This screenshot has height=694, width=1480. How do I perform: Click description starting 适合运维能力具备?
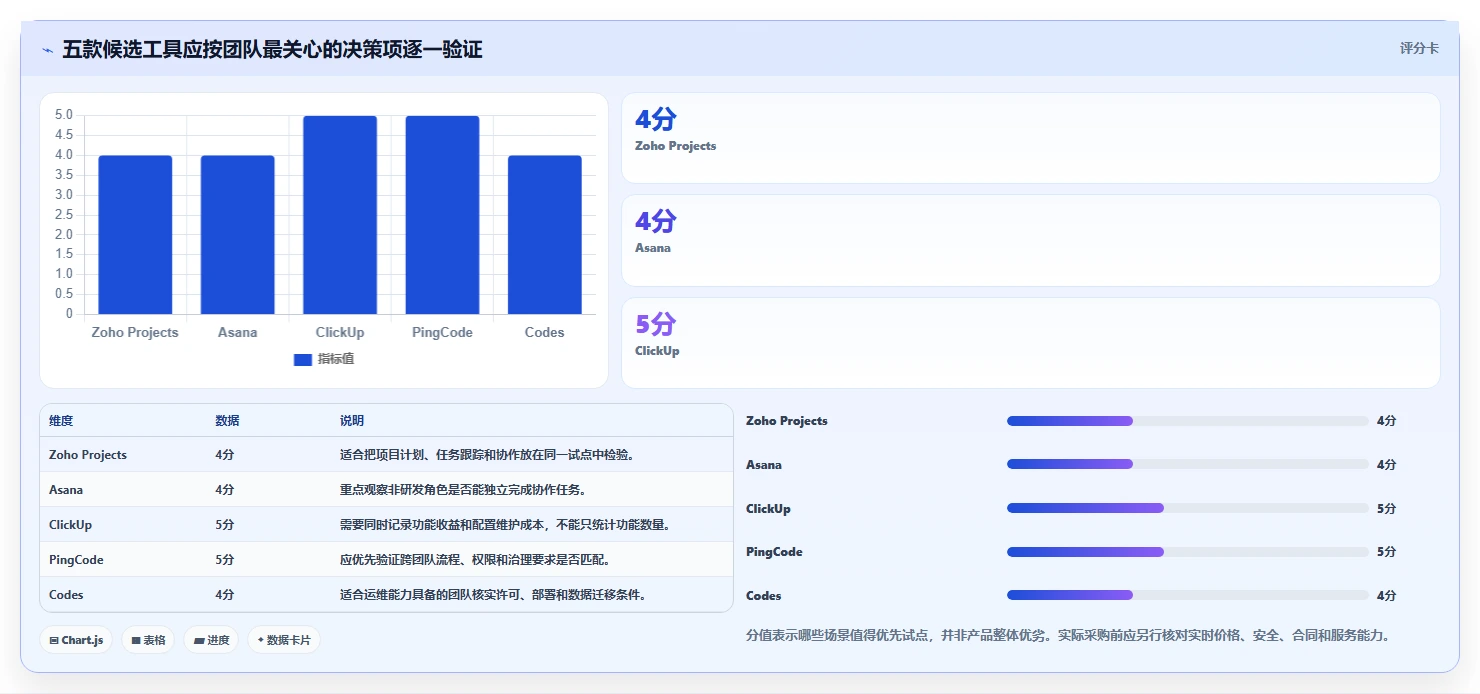click(494, 595)
